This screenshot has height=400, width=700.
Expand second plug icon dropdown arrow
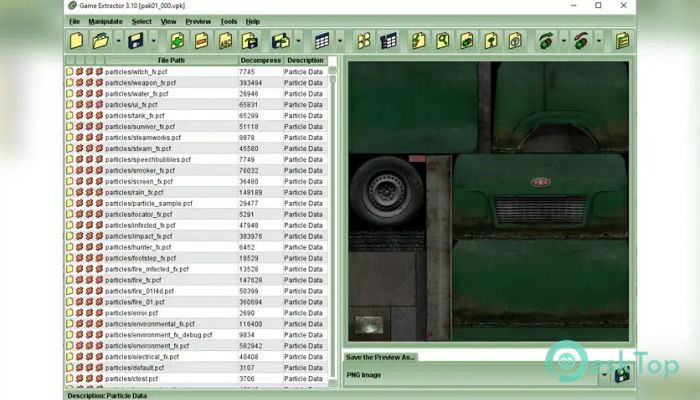click(599, 41)
